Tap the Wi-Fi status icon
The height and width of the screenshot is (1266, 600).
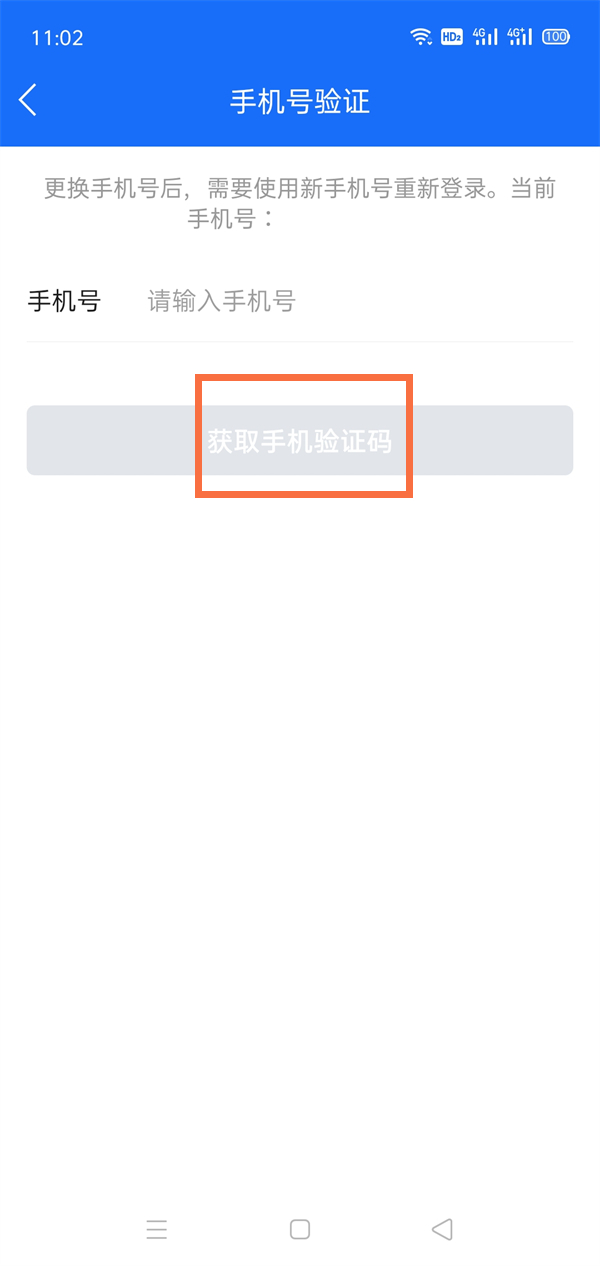click(x=422, y=37)
